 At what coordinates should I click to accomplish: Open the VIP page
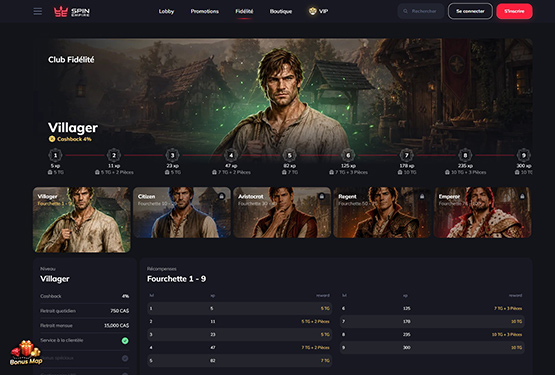pos(319,11)
